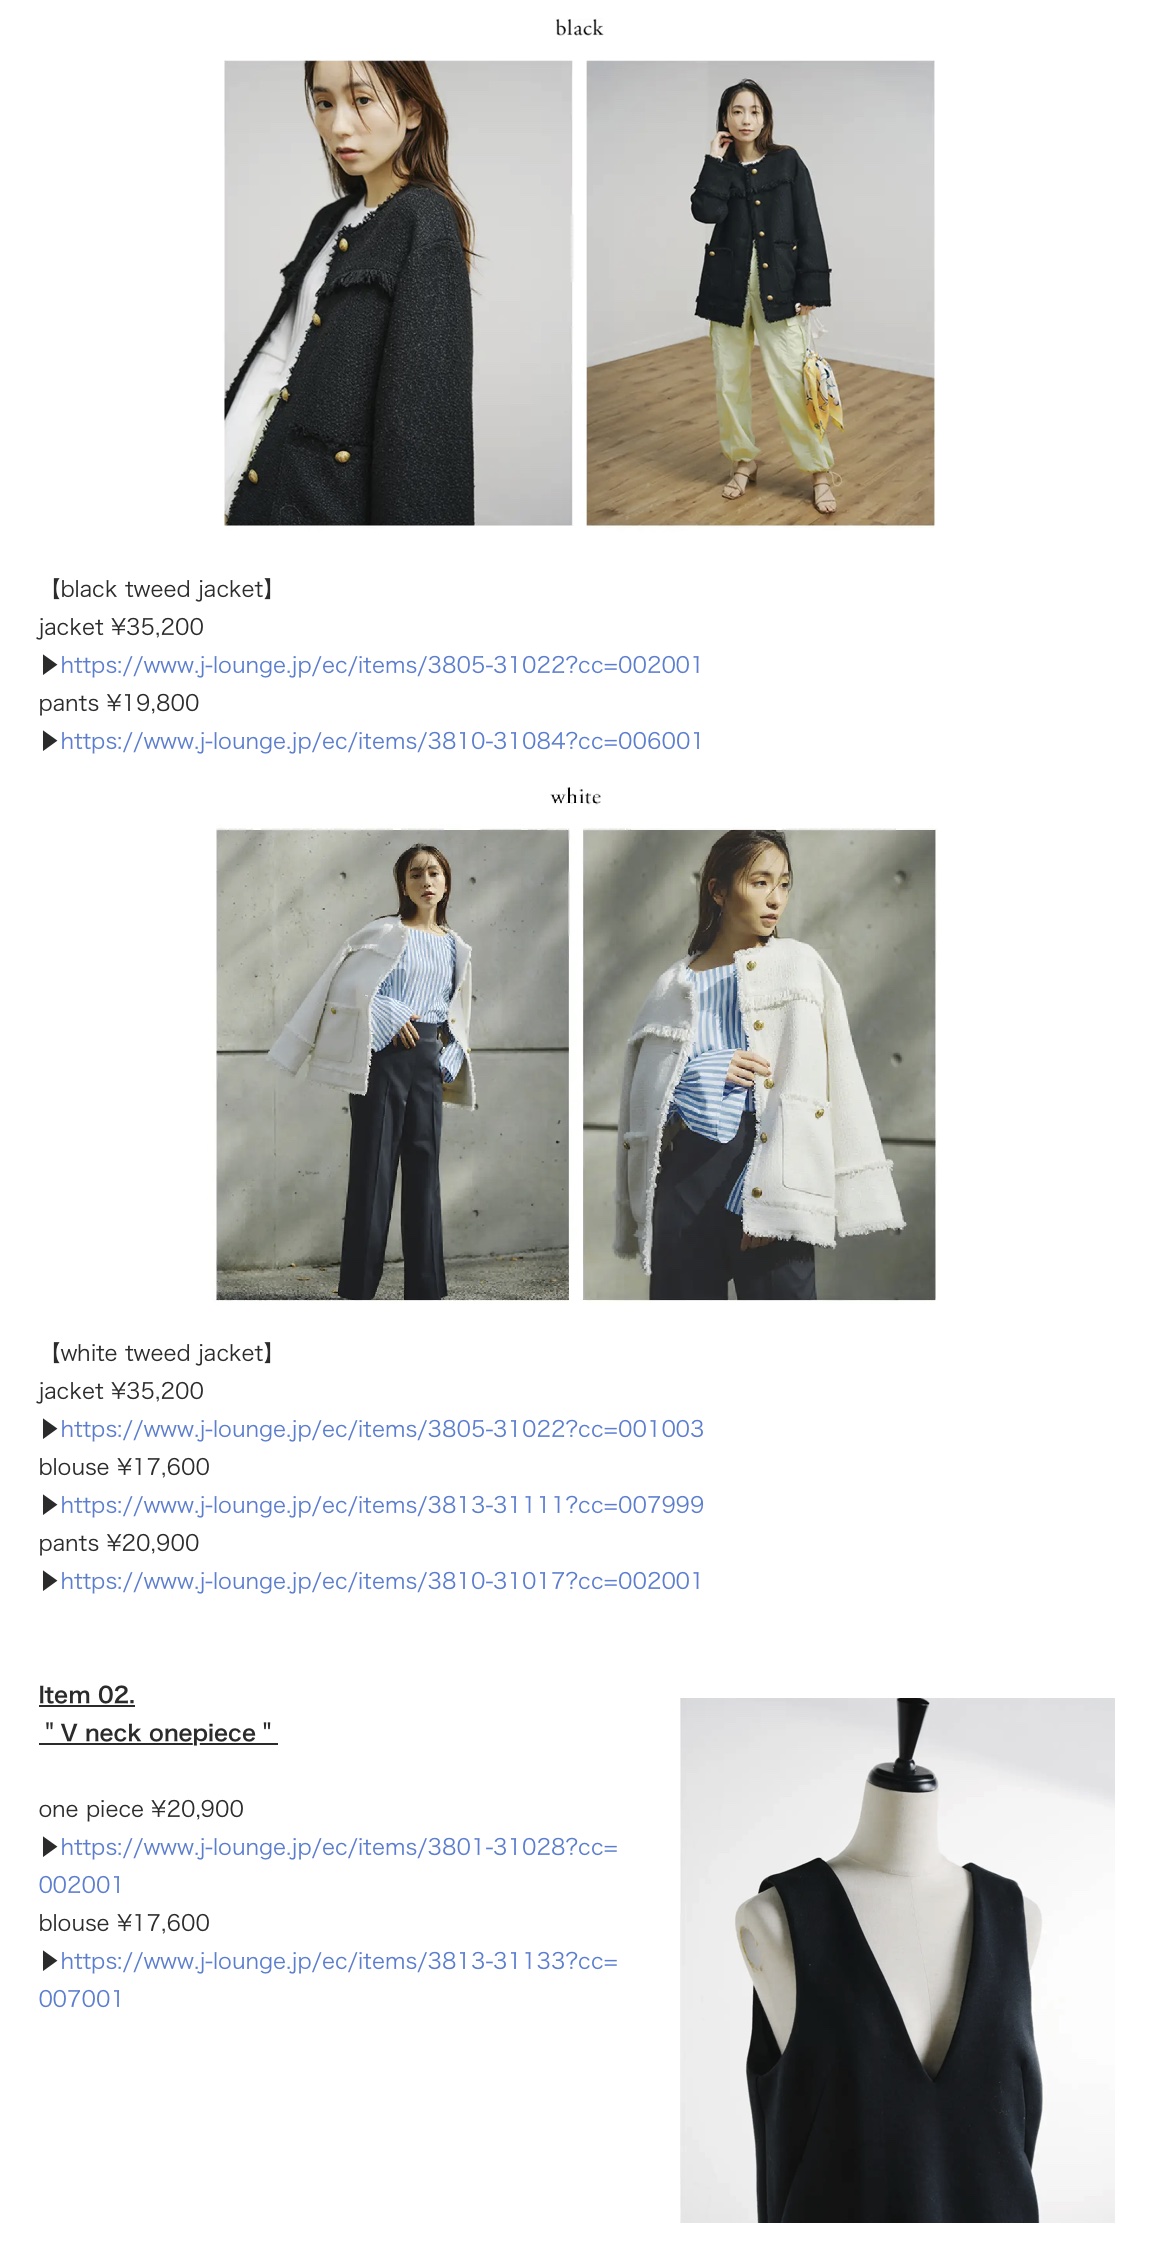The width and height of the screenshot is (1156, 2252).
Task: Open pants link for item 3810-31084
Action: click(381, 741)
